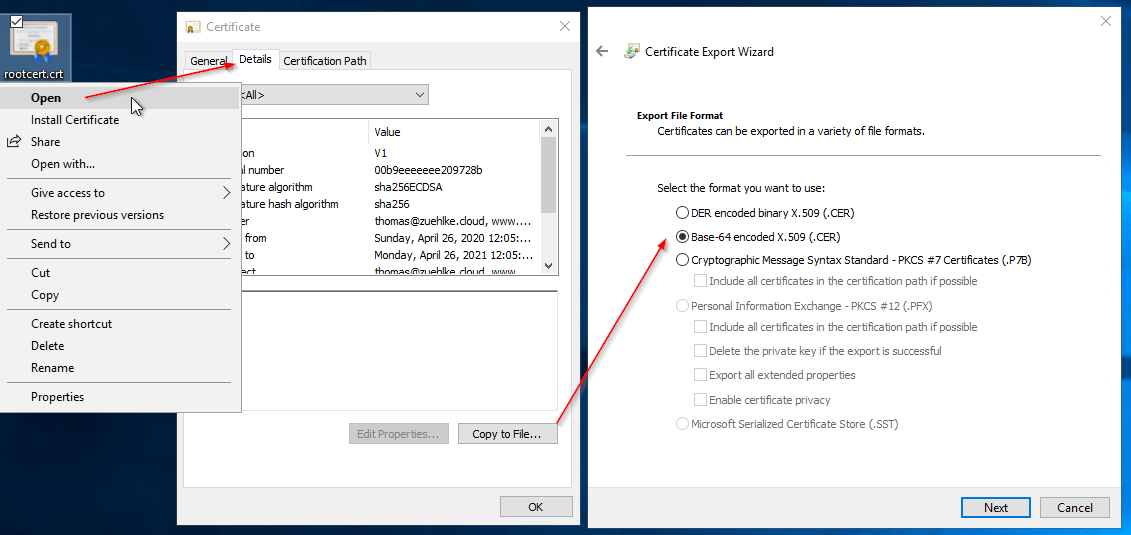The image size is (1131, 535).
Task: Choose Copy from the context menu
Action: tap(120, 295)
